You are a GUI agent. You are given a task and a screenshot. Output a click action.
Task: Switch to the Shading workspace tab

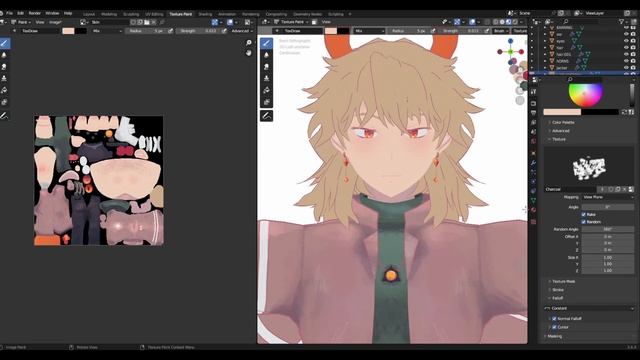205,14
